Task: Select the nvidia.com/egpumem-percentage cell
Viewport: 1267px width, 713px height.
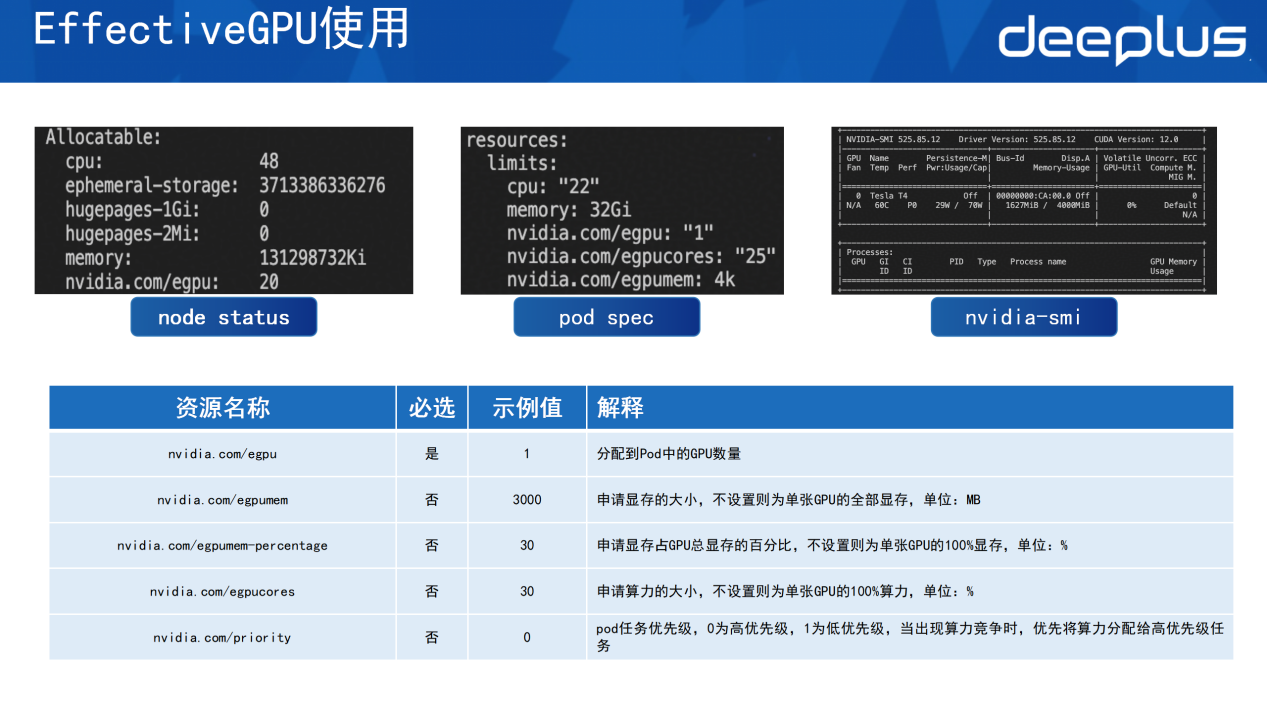Action: pyautogui.click(x=222, y=546)
